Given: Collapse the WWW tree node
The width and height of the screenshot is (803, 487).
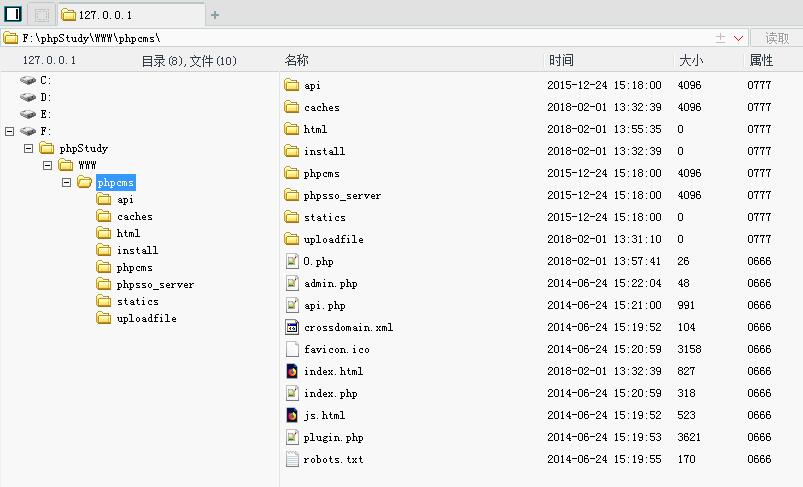Looking at the screenshot, I should [x=48, y=165].
